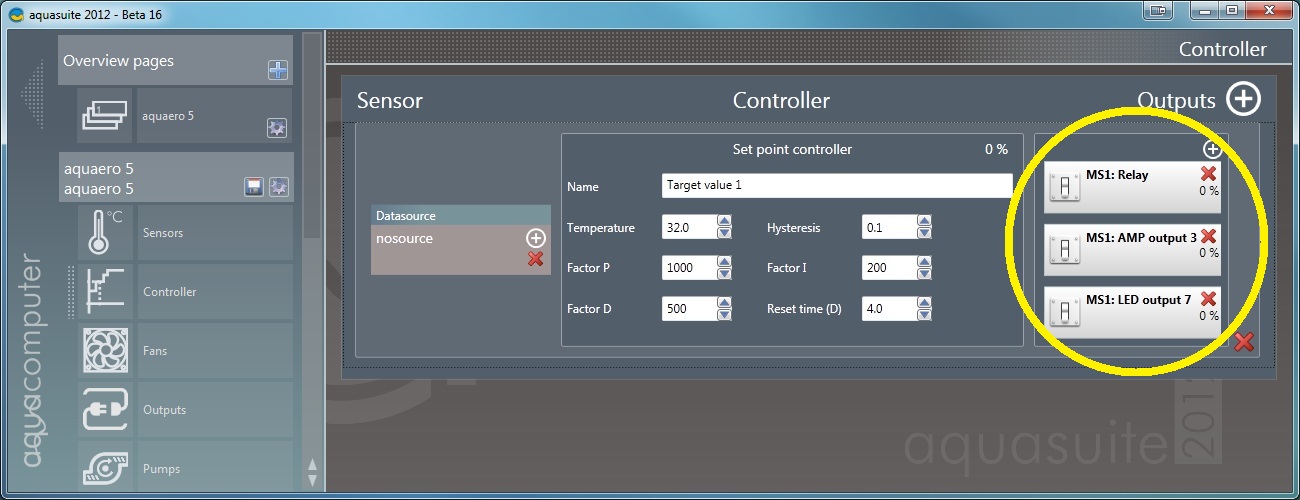Add a data source with the plus icon
This screenshot has width=1300, height=500.
click(x=535, y=238)
